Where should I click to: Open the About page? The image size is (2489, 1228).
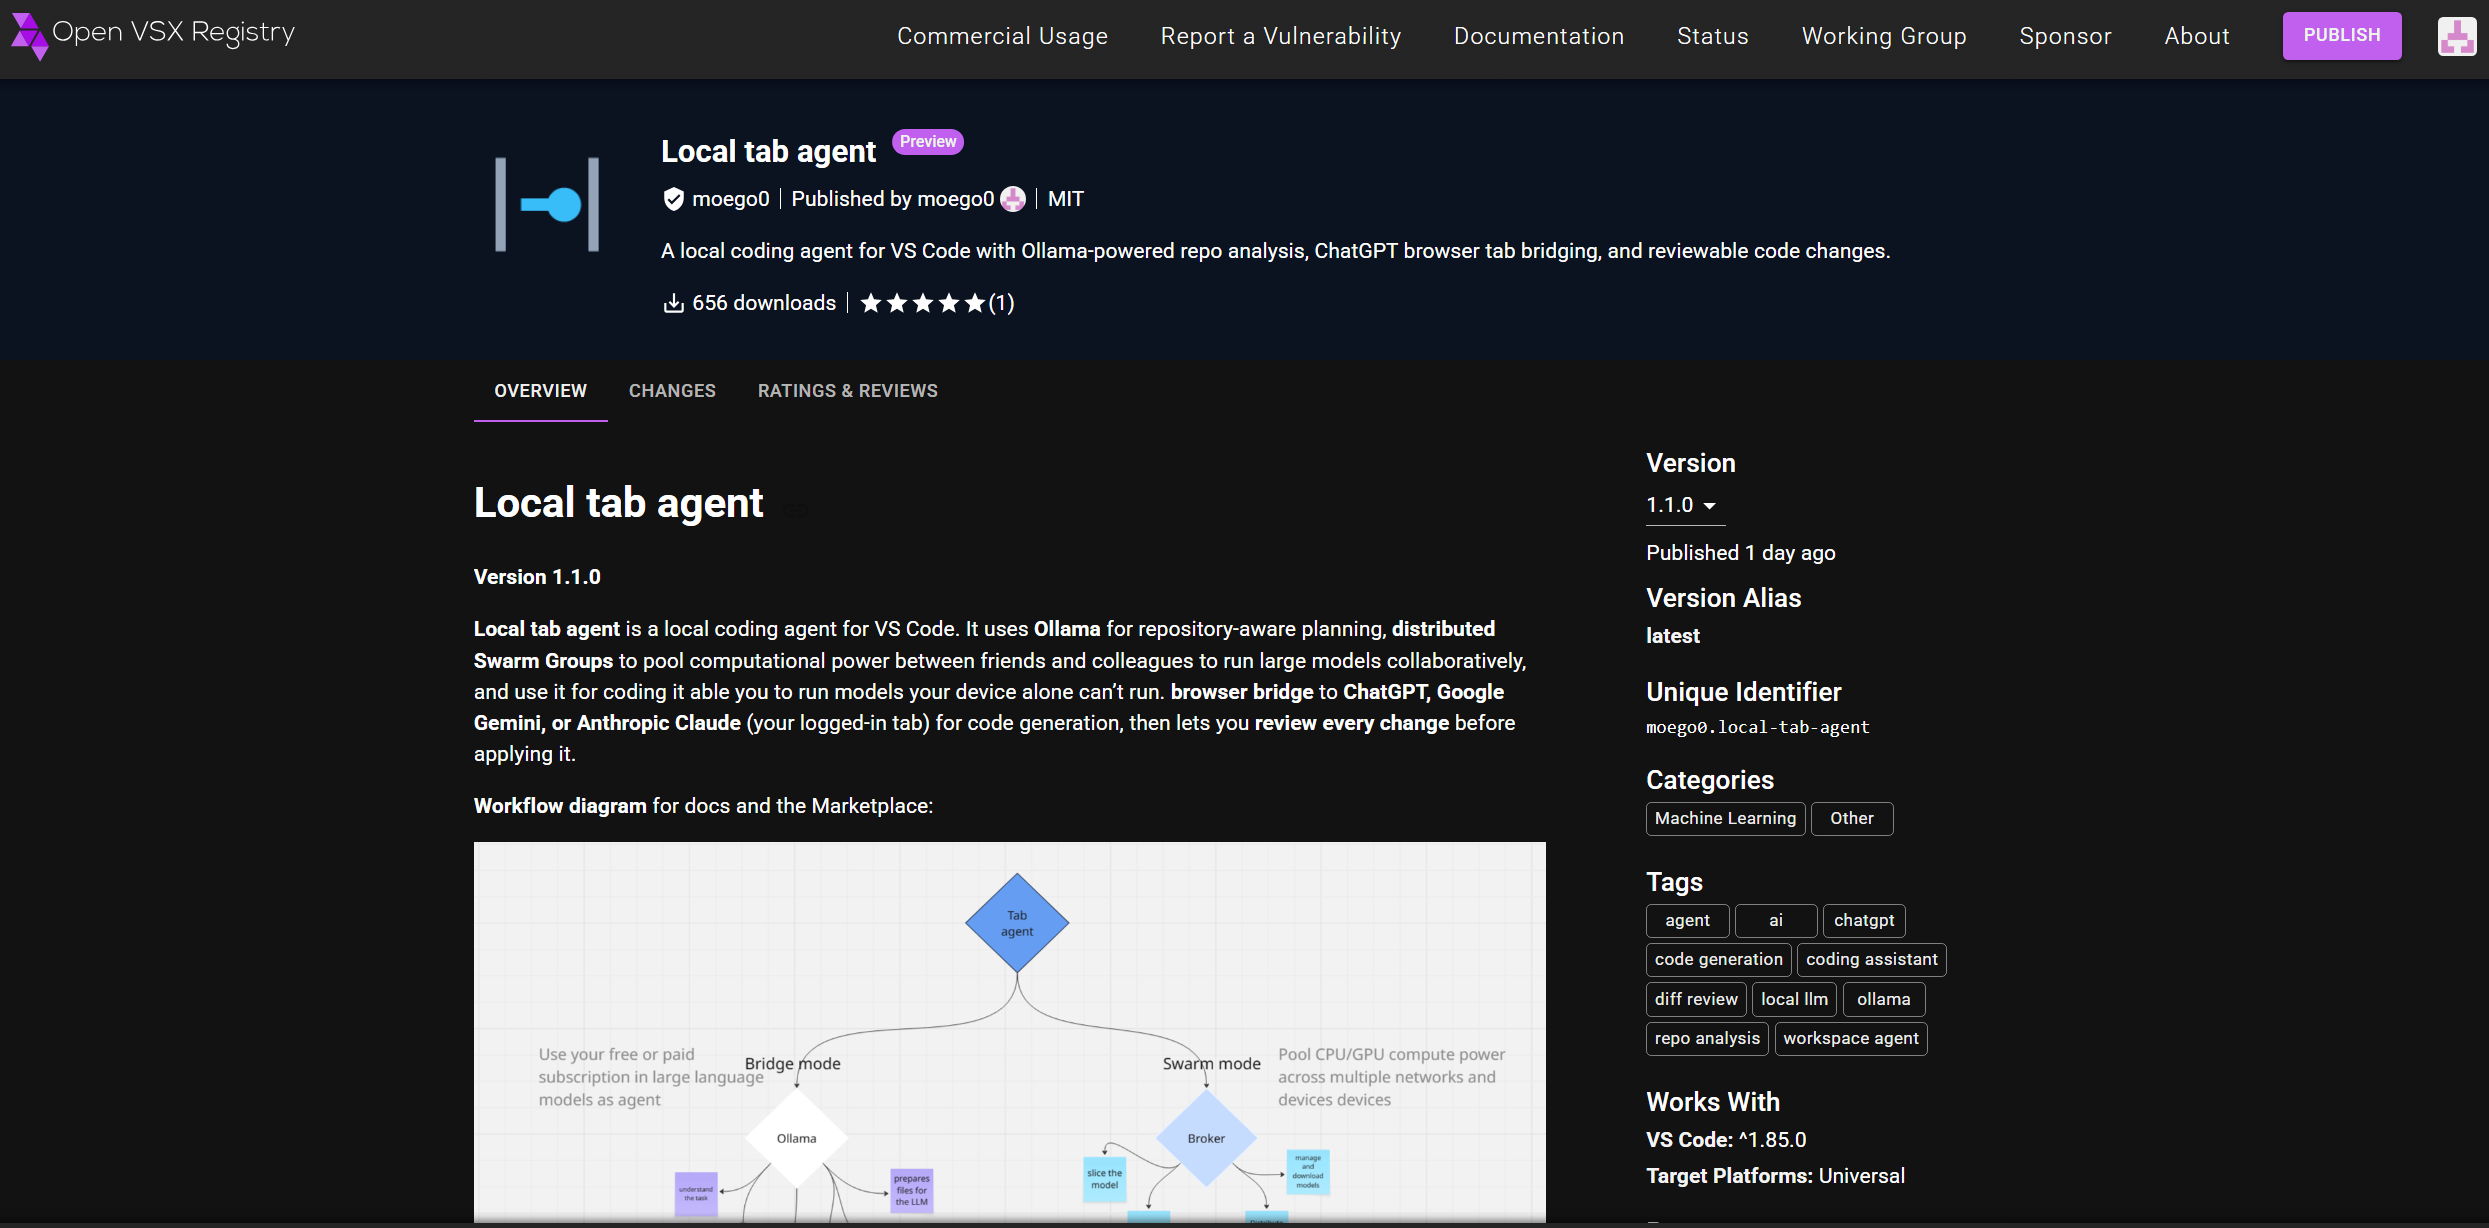(x=2197, y=36)
